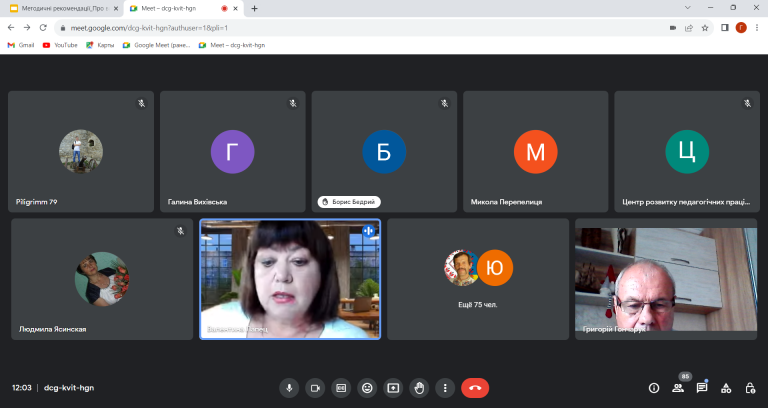
Task: Raise hand using the hand icon
Action: [419, 388]
